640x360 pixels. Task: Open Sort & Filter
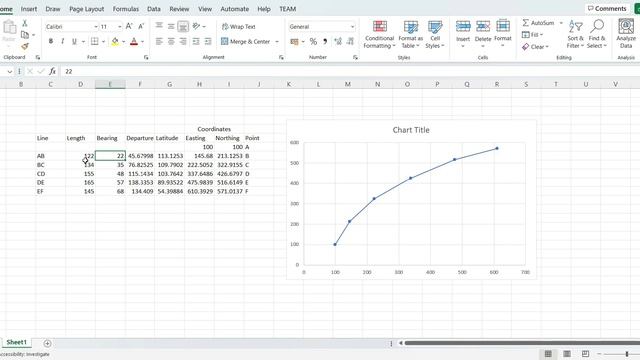click(x=576, y=34)
